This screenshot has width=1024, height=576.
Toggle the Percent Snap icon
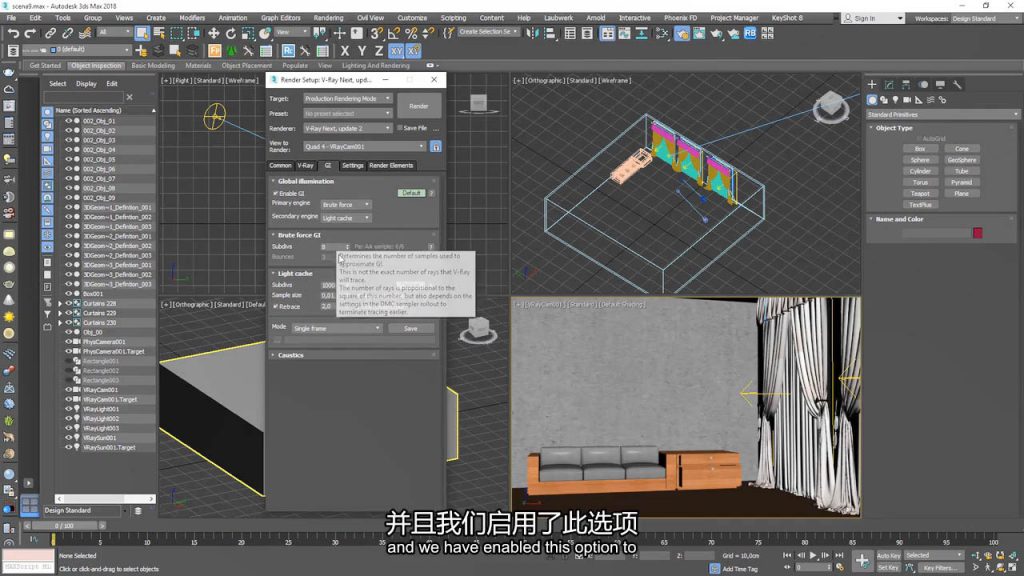point(411,33)
